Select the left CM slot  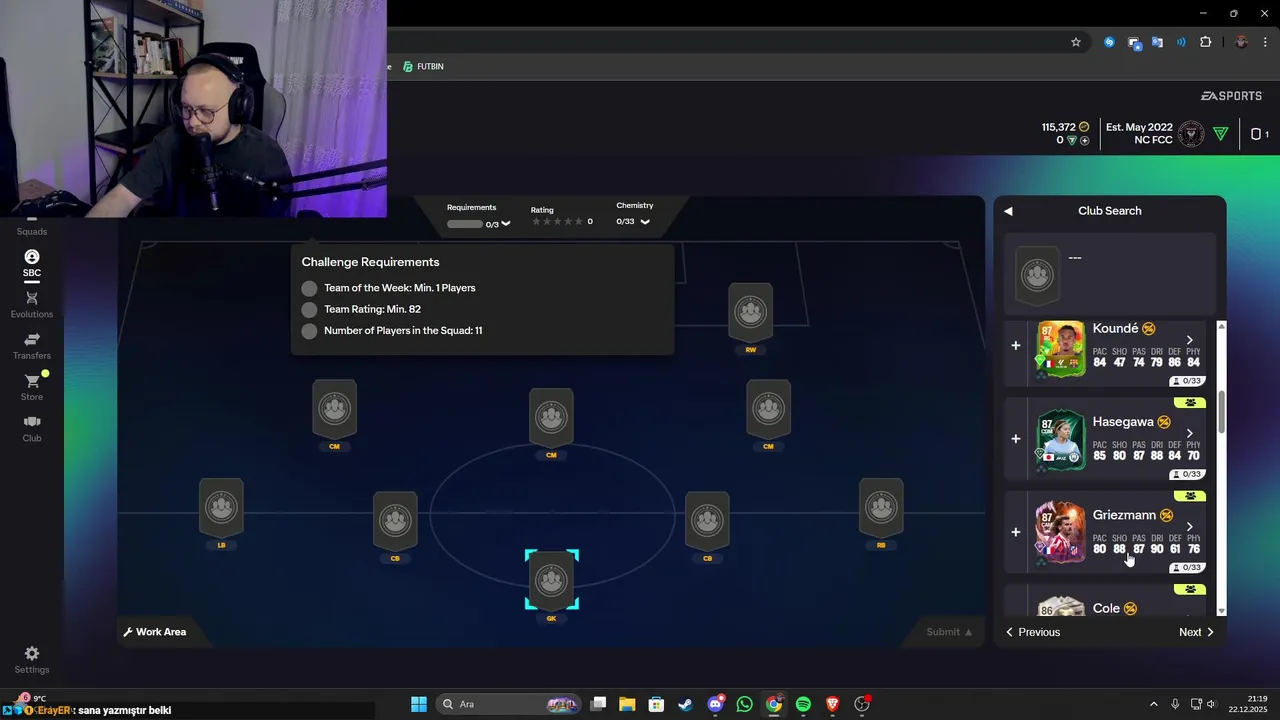[334, 408]
